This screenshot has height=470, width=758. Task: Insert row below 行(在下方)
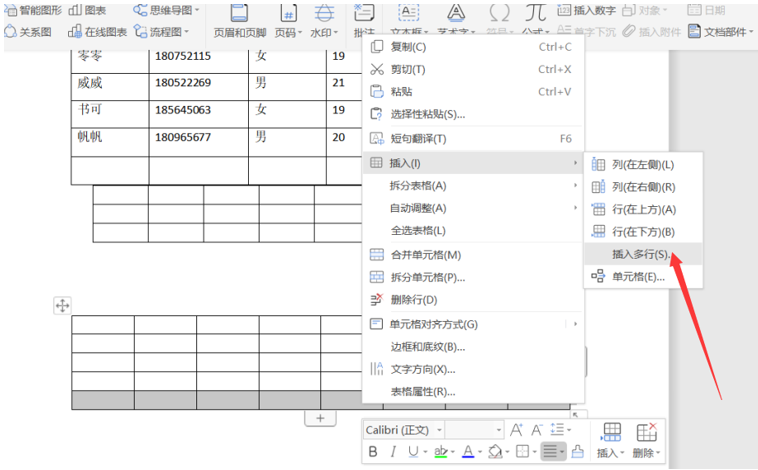point(643,232)
